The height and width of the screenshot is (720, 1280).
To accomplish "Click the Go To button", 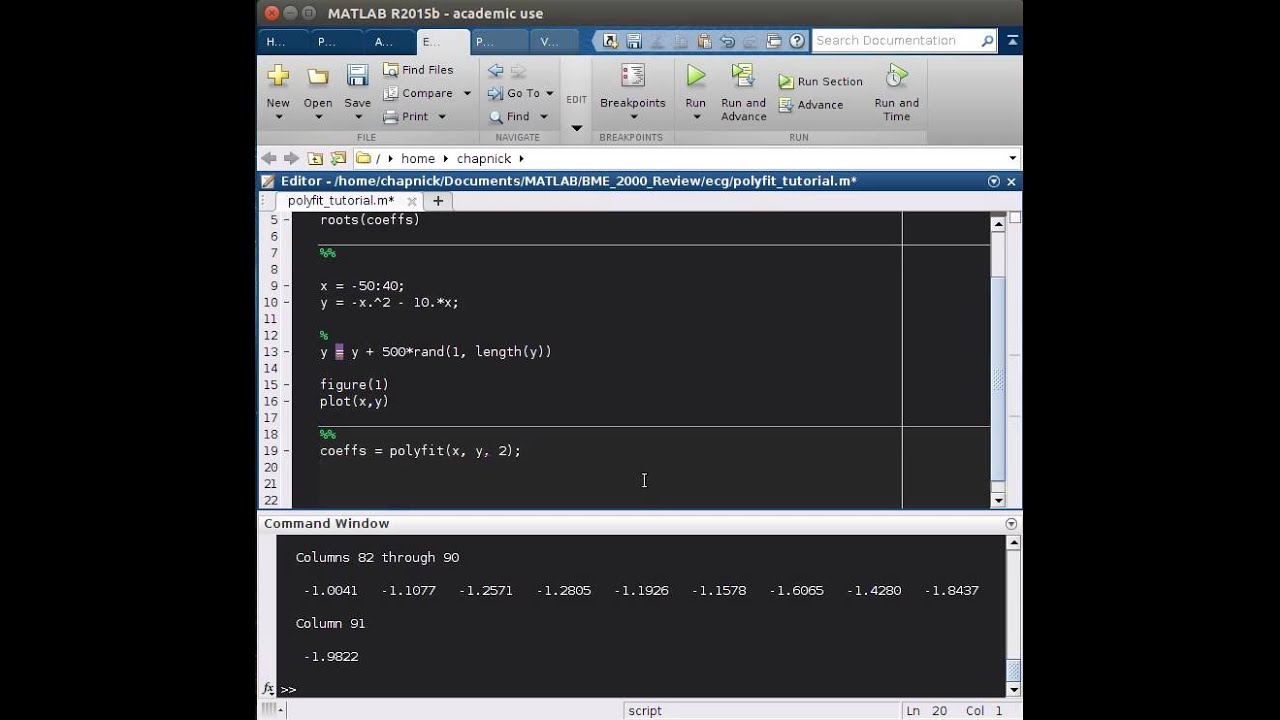I will pyautogui.click(x=514, y=93).
